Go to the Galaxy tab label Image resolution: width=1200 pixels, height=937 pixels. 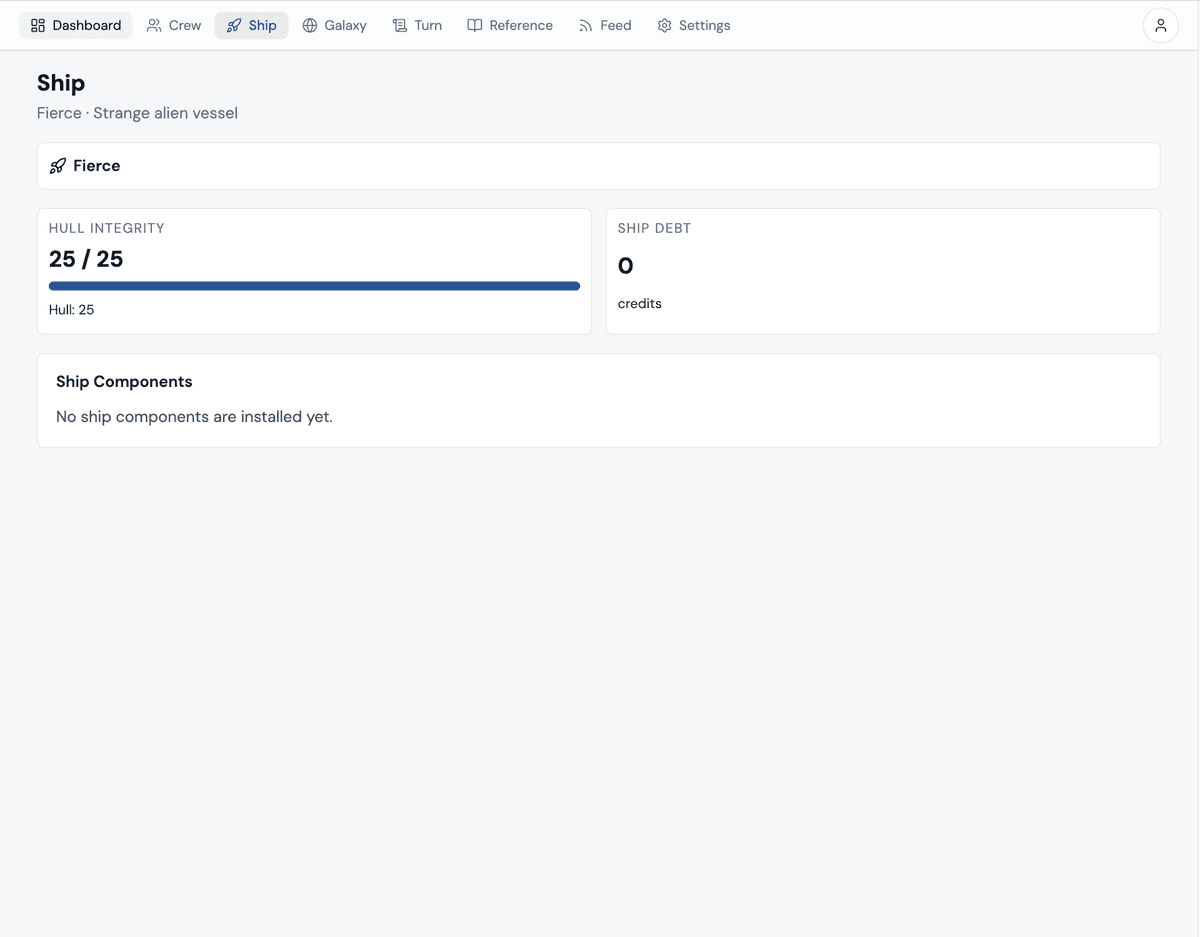pyautogui.click(x=346, y=25)
